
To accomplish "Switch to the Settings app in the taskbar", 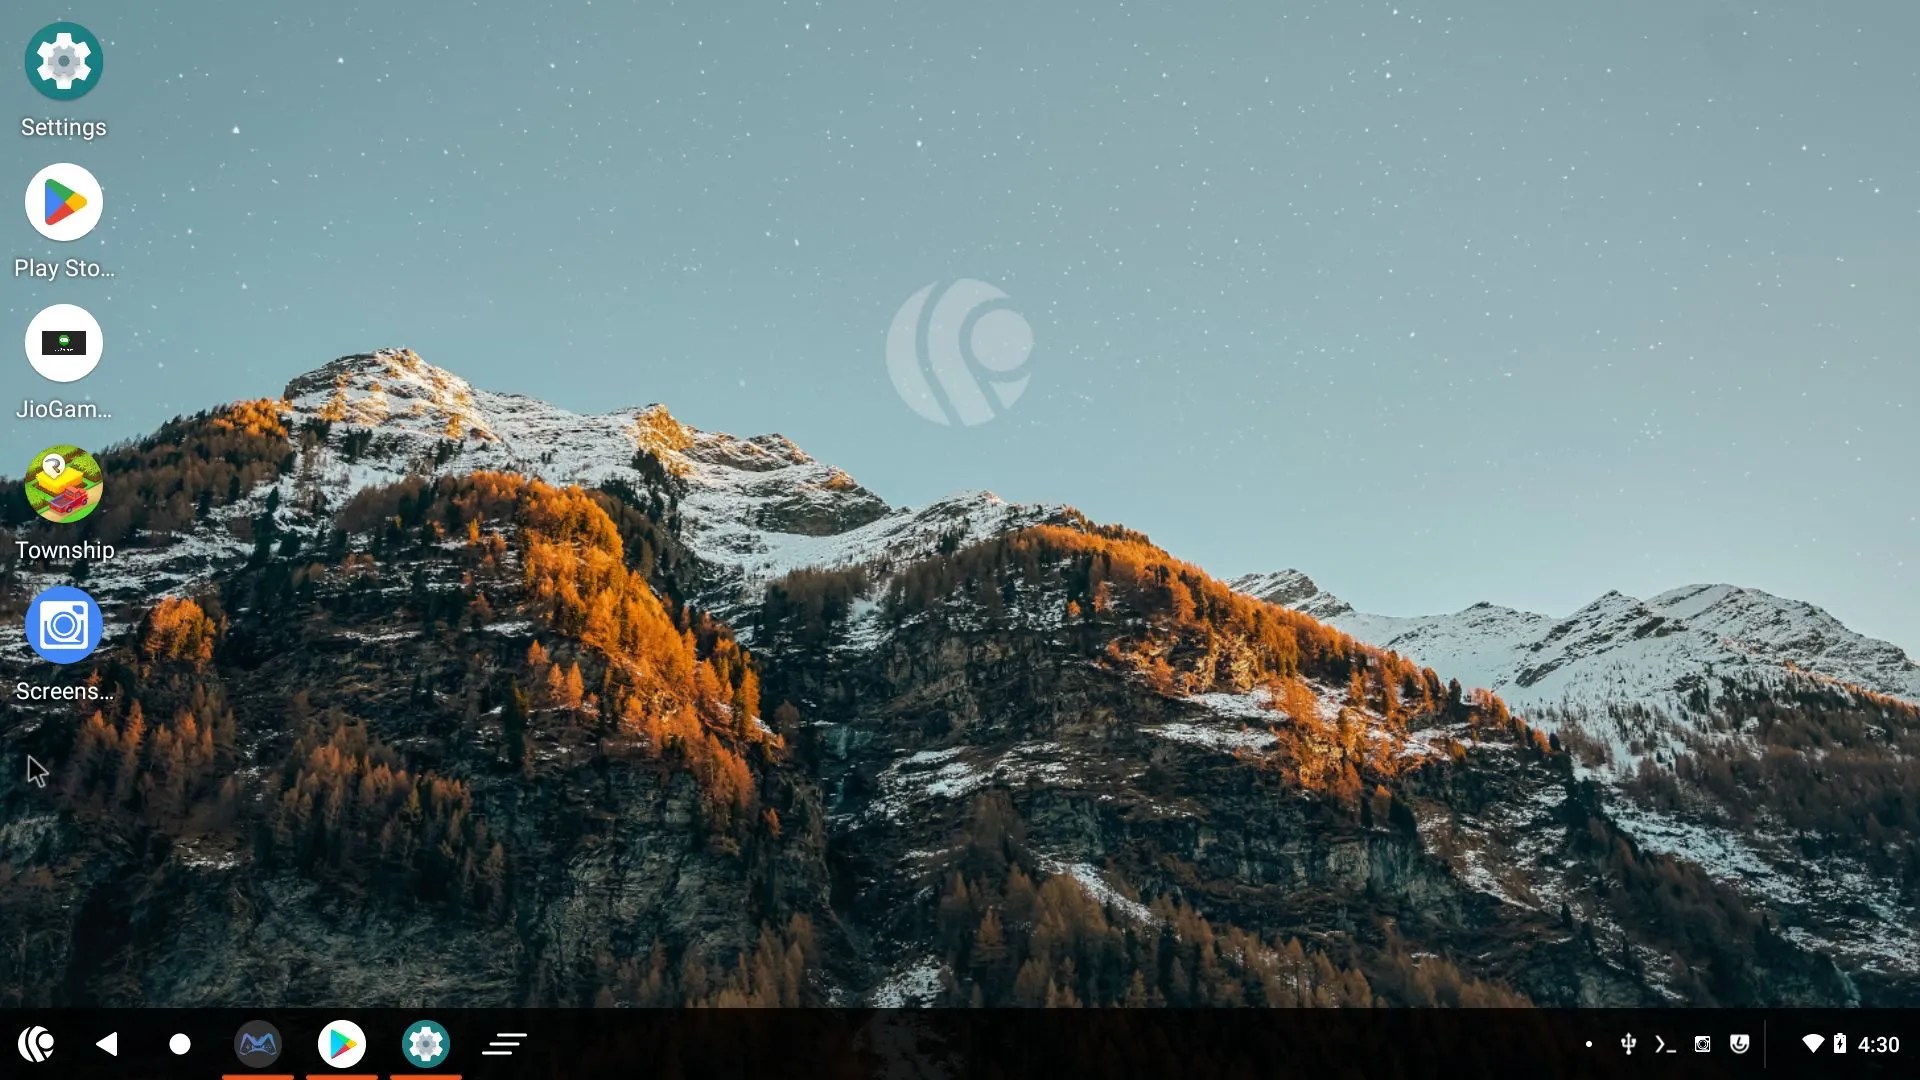I will [426, 1044].
